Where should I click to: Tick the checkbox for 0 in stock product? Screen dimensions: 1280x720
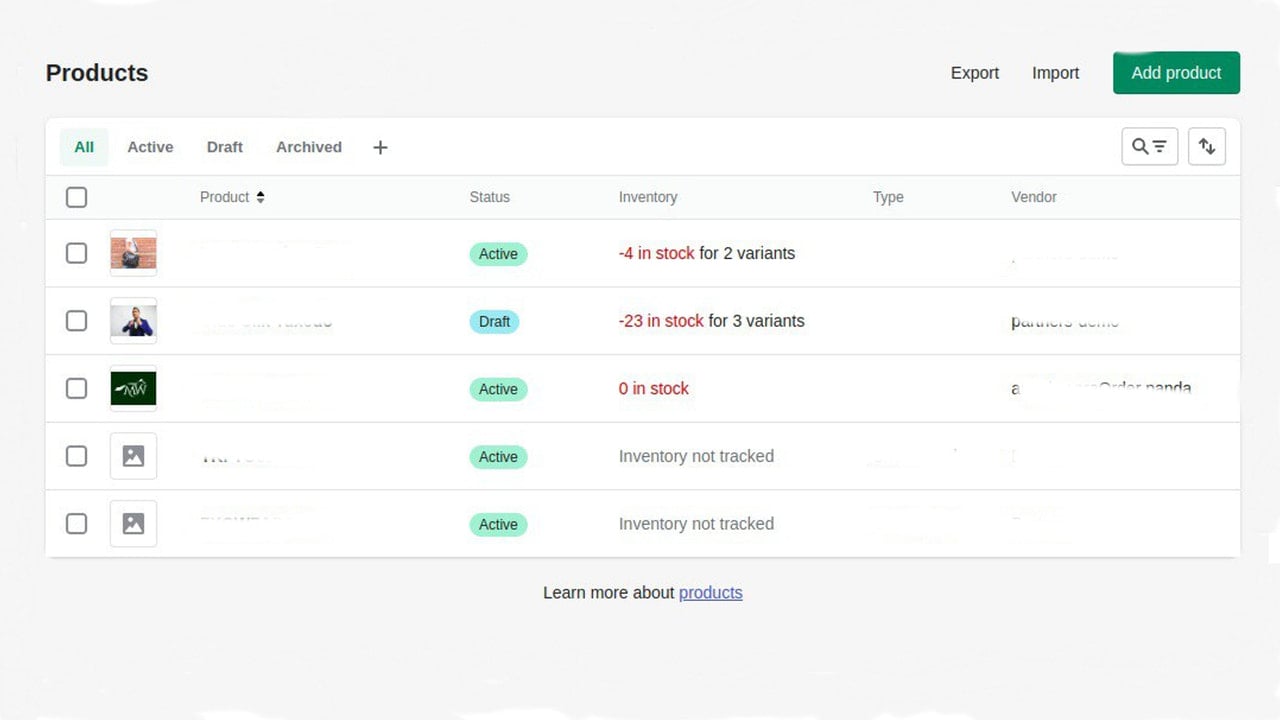point(76,388)
